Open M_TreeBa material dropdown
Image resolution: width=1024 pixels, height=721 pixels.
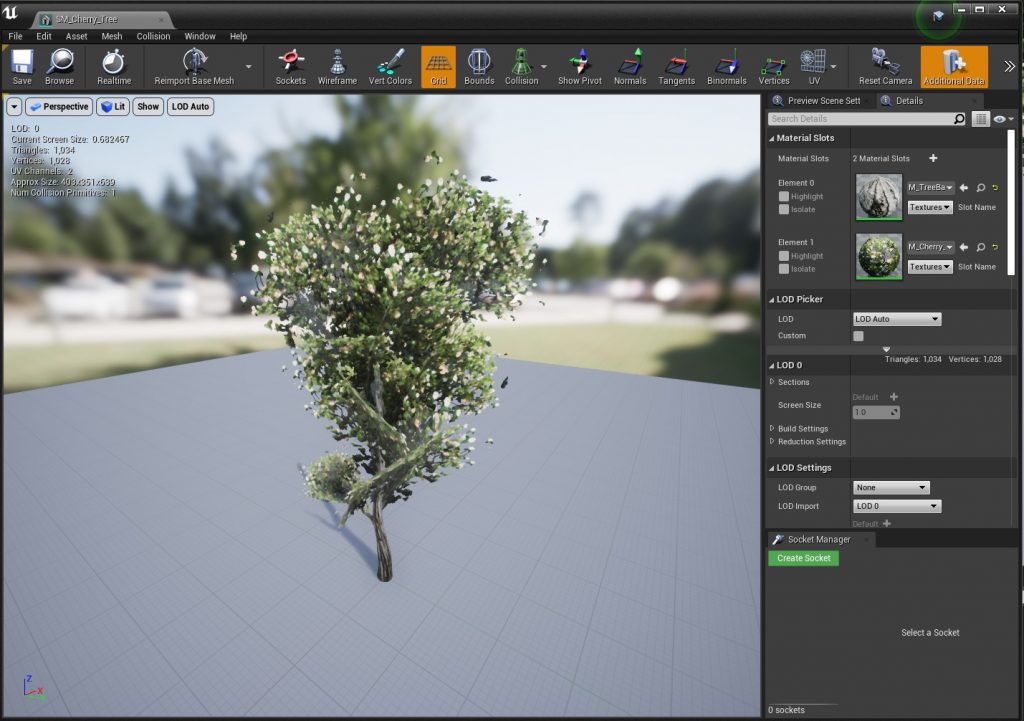931,187
